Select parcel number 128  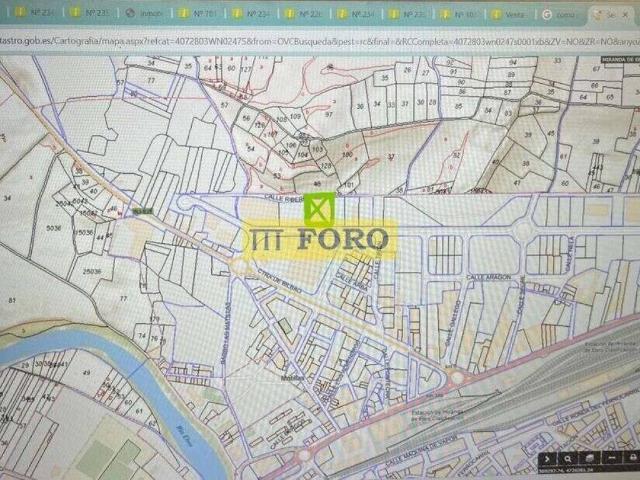pyautogui.click(x=326, y=166)
